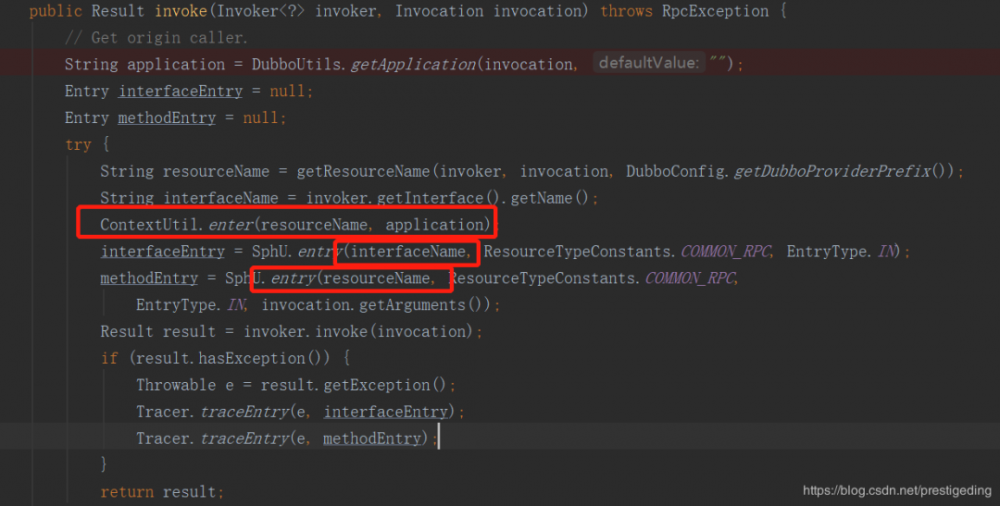Click the "hasException" method call
This screenshot has width=1000, height=506.
(x=252, y=359)
